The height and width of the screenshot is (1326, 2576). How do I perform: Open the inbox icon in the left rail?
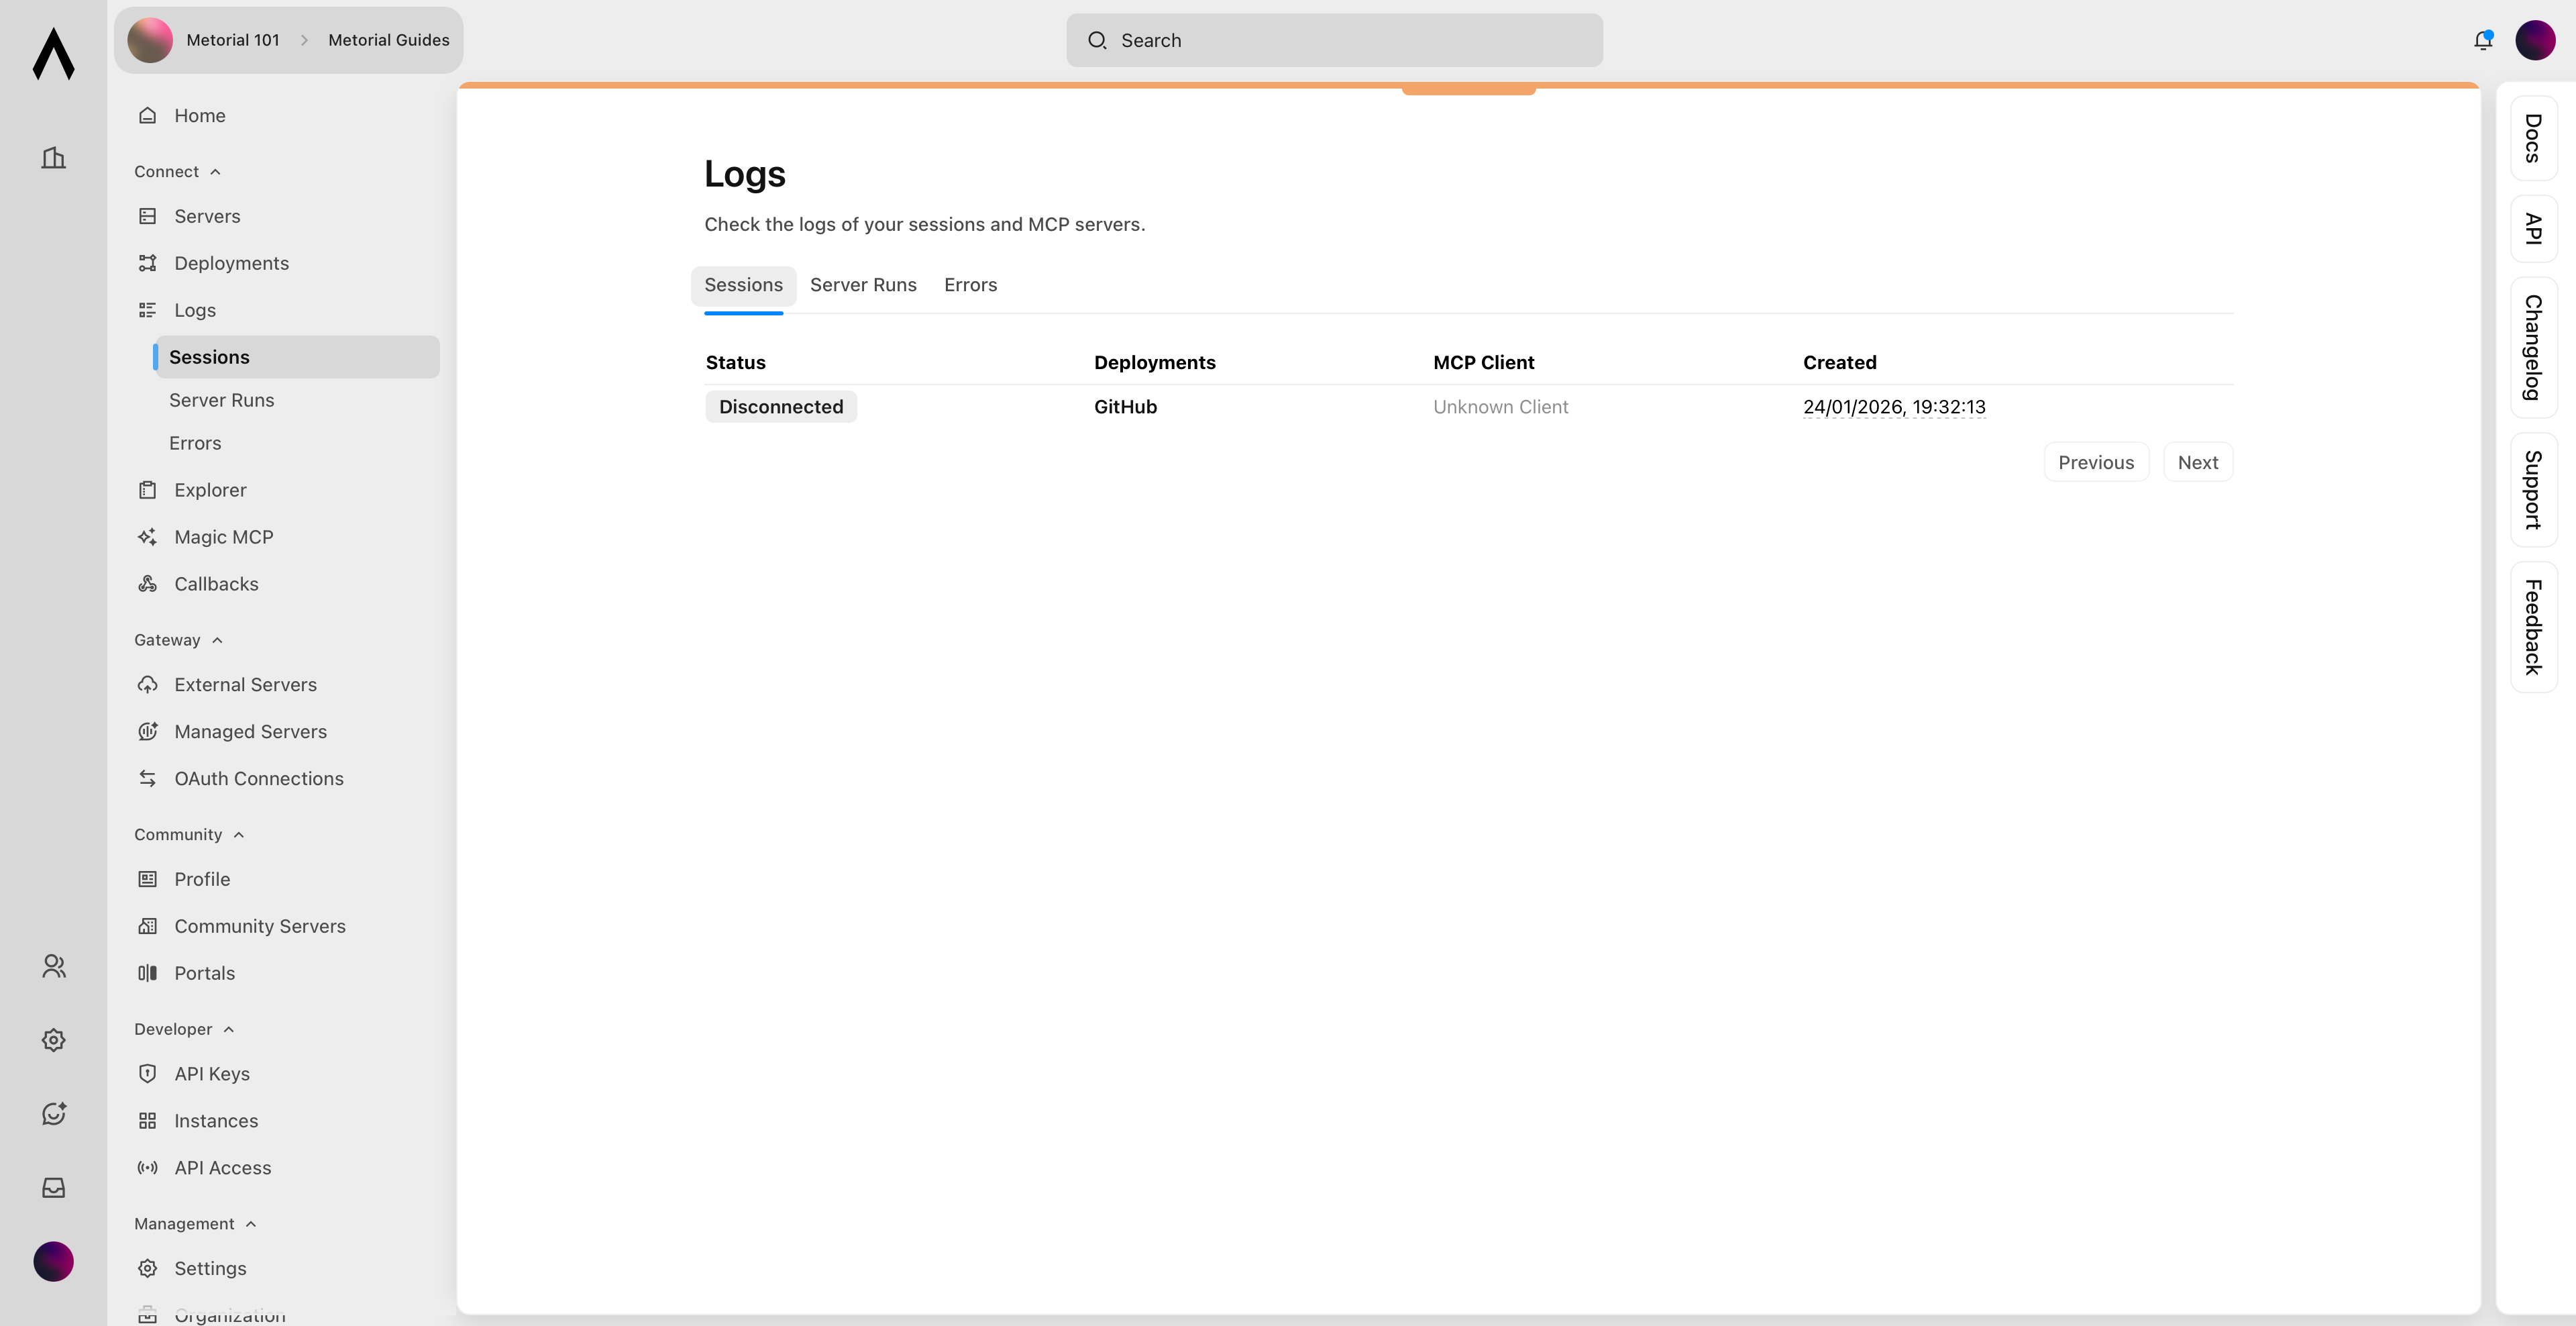pyautogui.click(x=53, y=1187)
